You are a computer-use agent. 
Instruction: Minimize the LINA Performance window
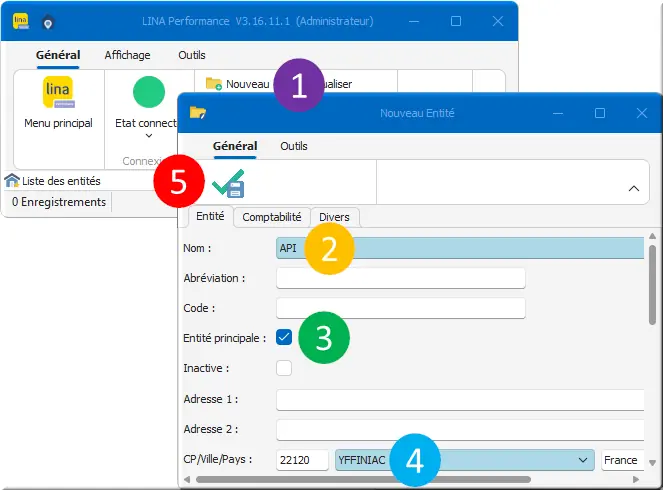tap(414, 21)
